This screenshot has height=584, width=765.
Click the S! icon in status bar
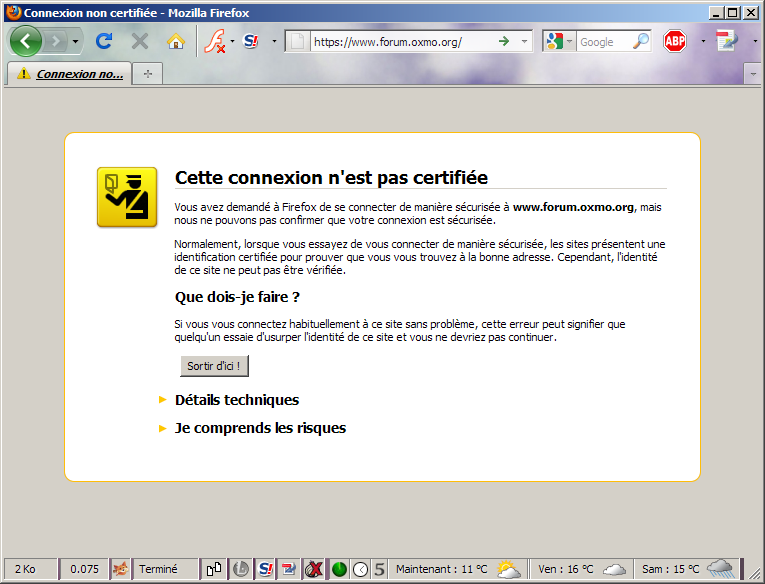(265, 569)
